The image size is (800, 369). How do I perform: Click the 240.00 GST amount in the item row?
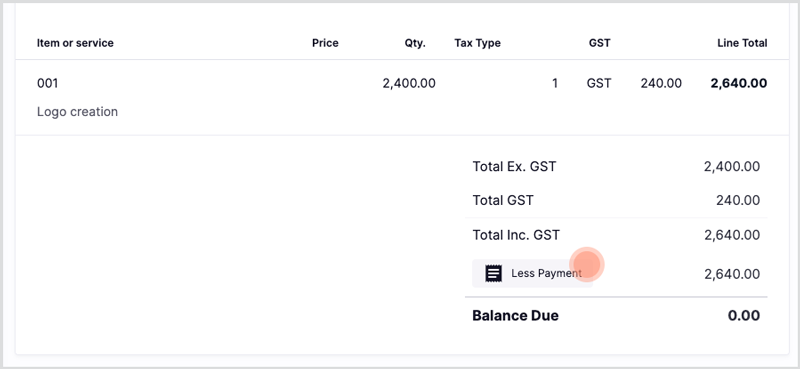661,83
